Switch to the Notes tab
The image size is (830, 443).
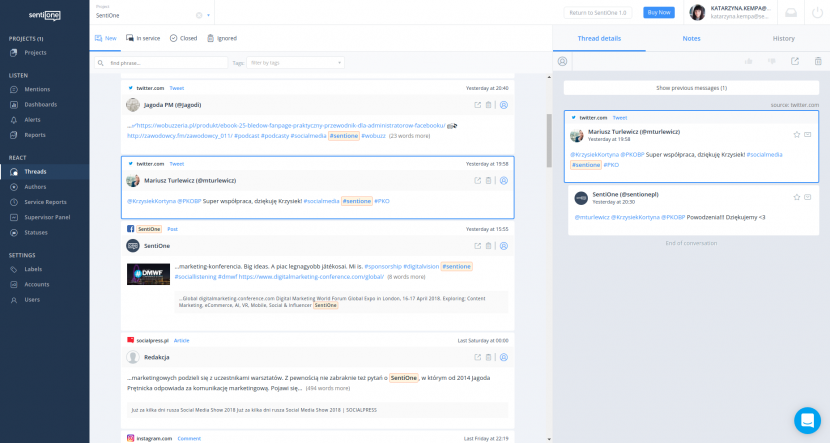(691, 38)
